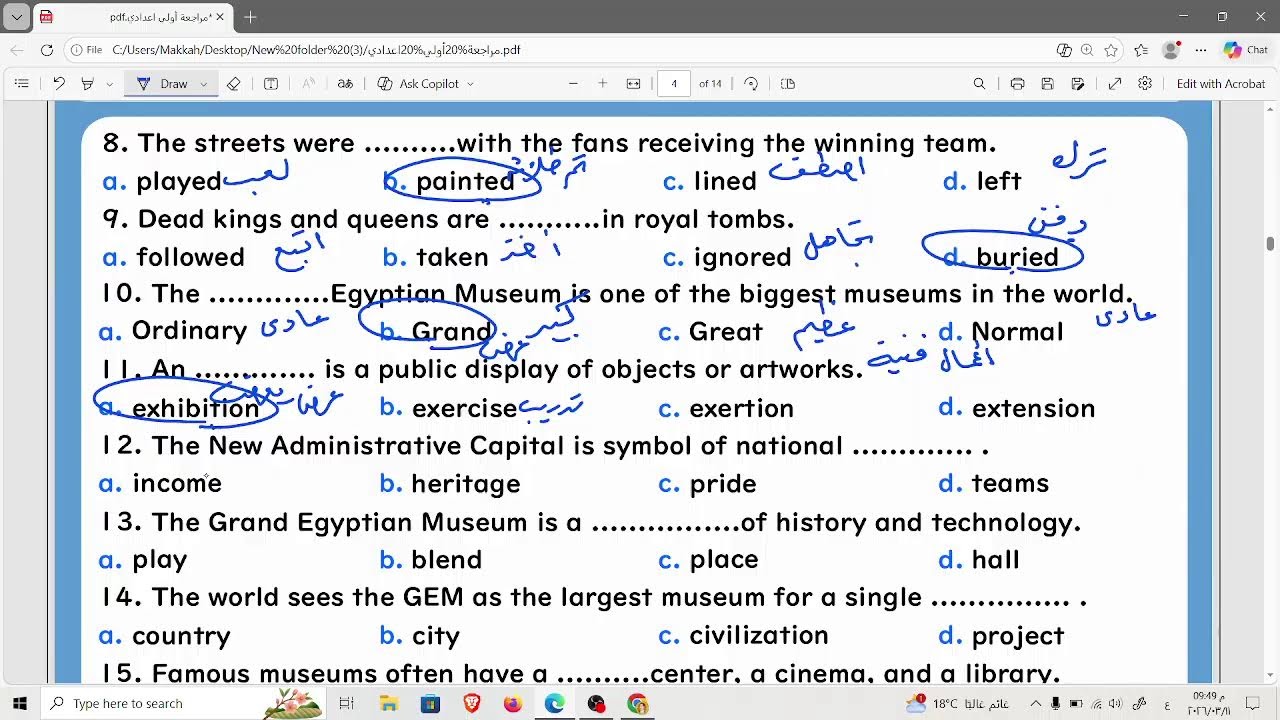Select the Highlight tool icon
1280x720 pixels.
click(87, 84)
